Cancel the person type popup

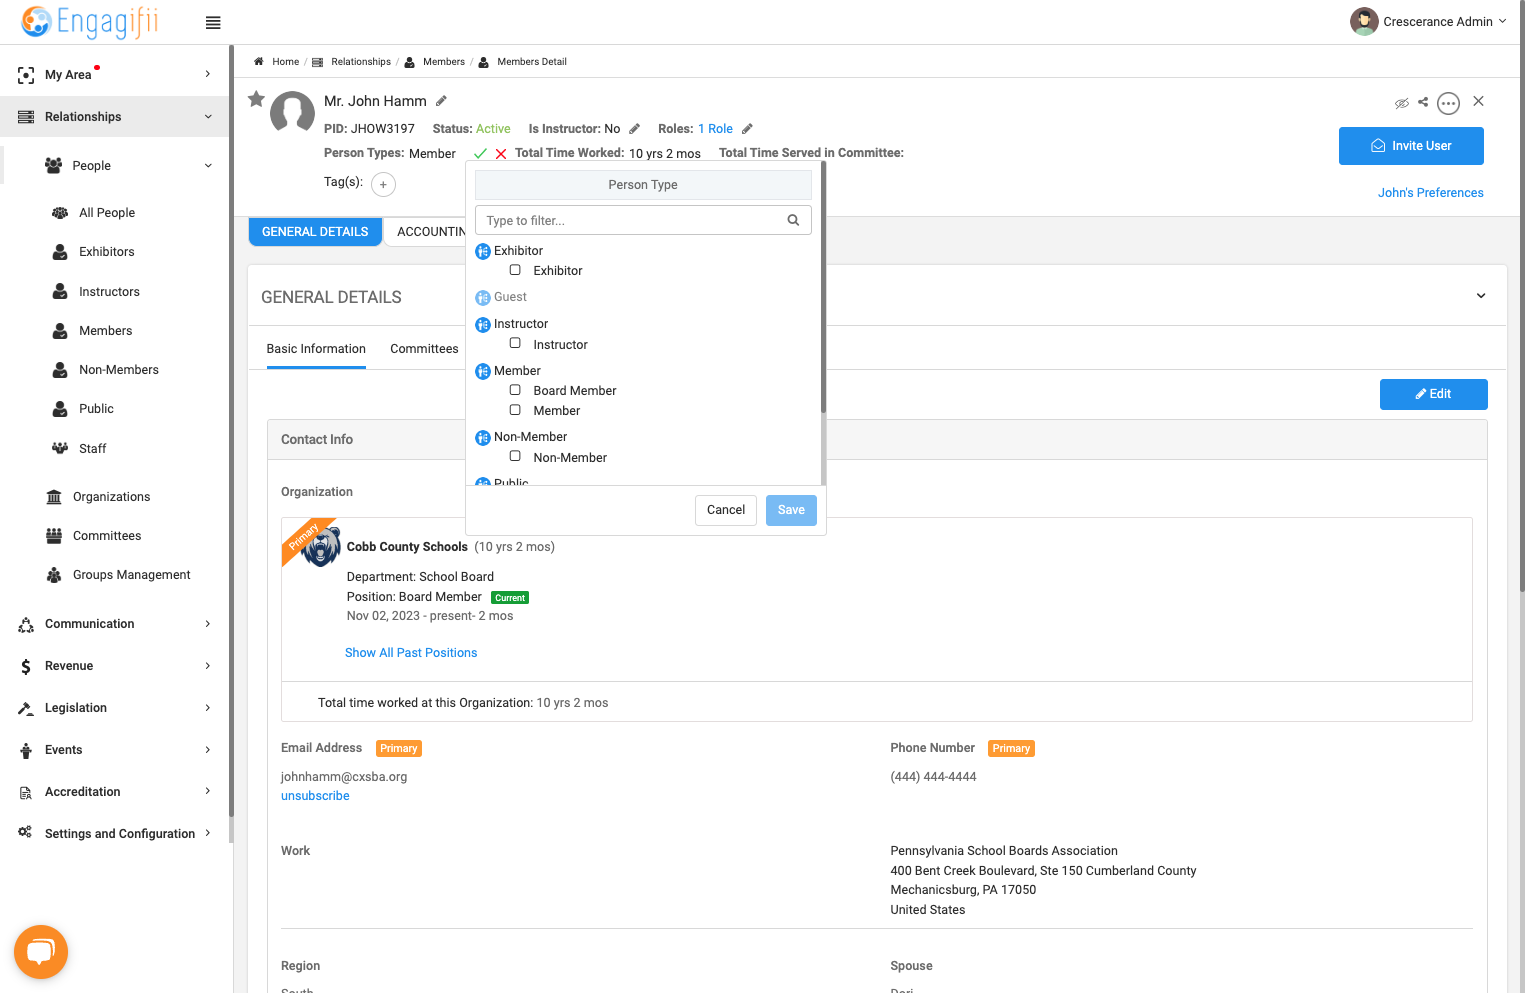(726, 510)
